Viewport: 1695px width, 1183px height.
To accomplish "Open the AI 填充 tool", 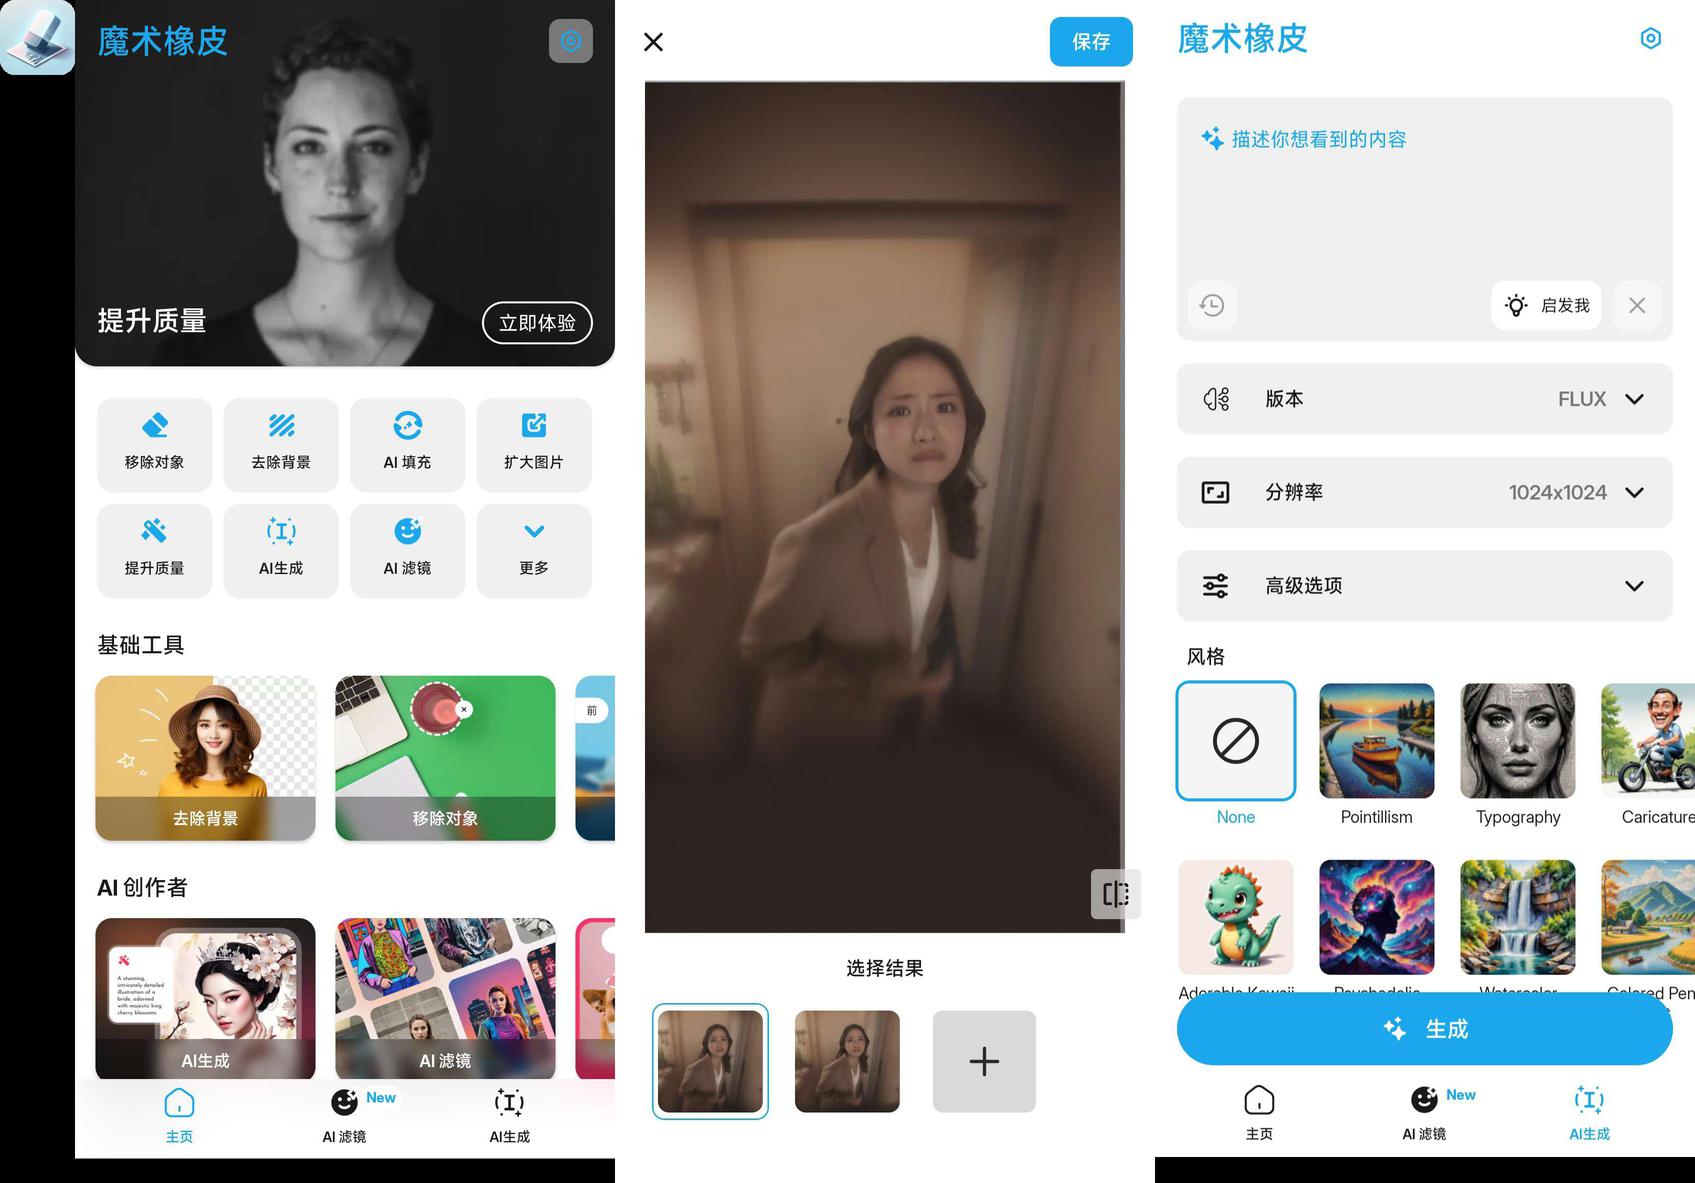I will coord(407,444).
